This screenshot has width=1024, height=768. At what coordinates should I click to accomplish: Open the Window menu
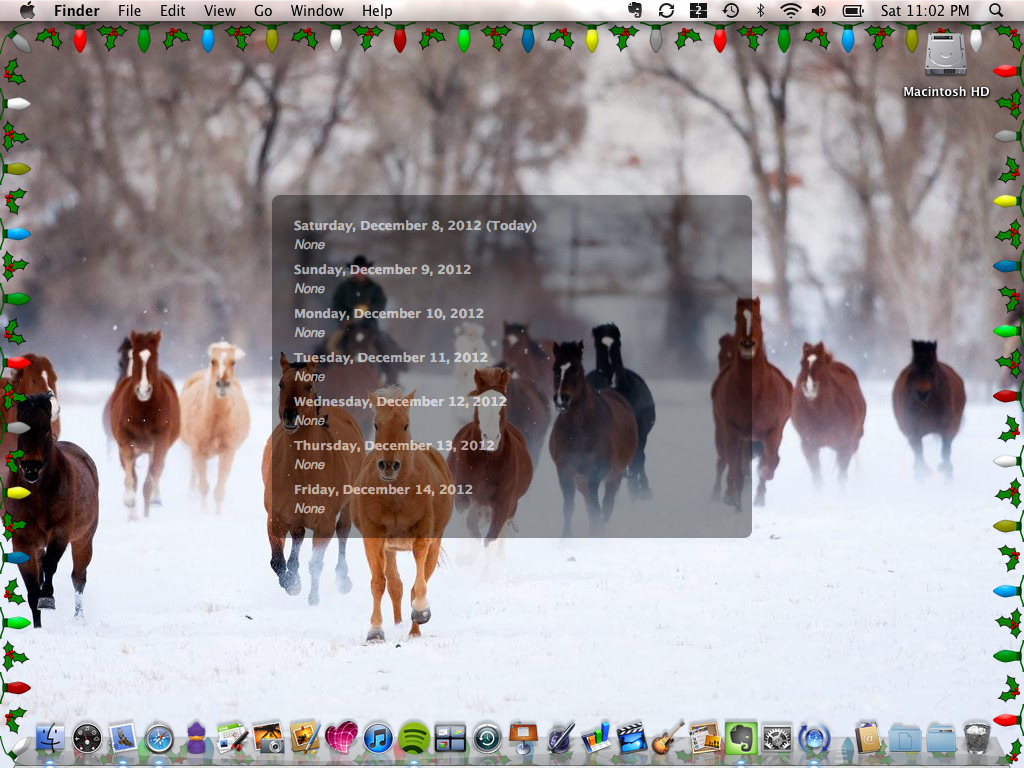point(317,10)
